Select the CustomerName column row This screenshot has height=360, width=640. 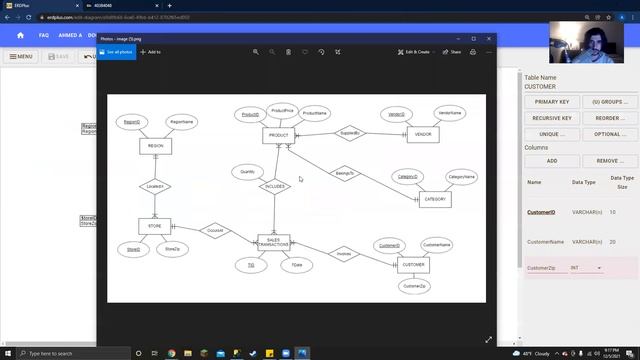(581, 242)
